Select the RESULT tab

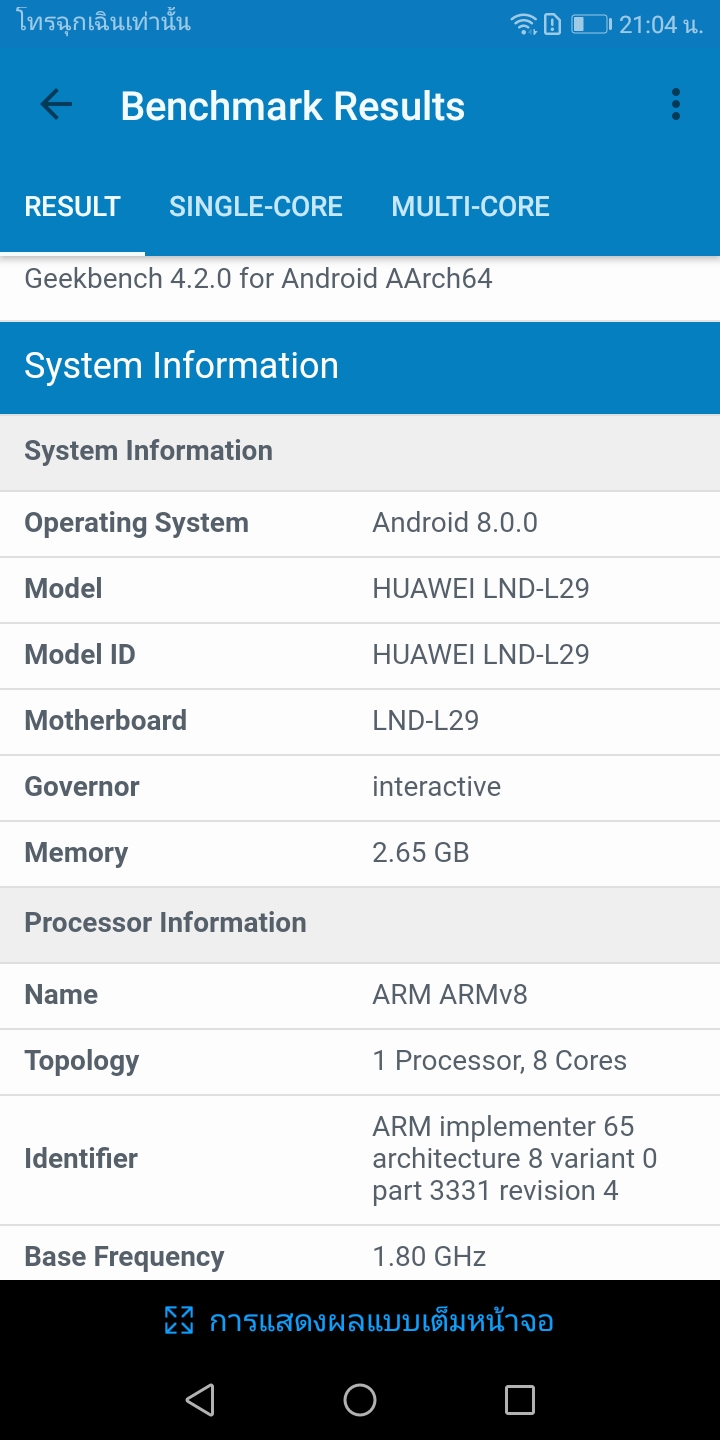click(x=72, y=207)
